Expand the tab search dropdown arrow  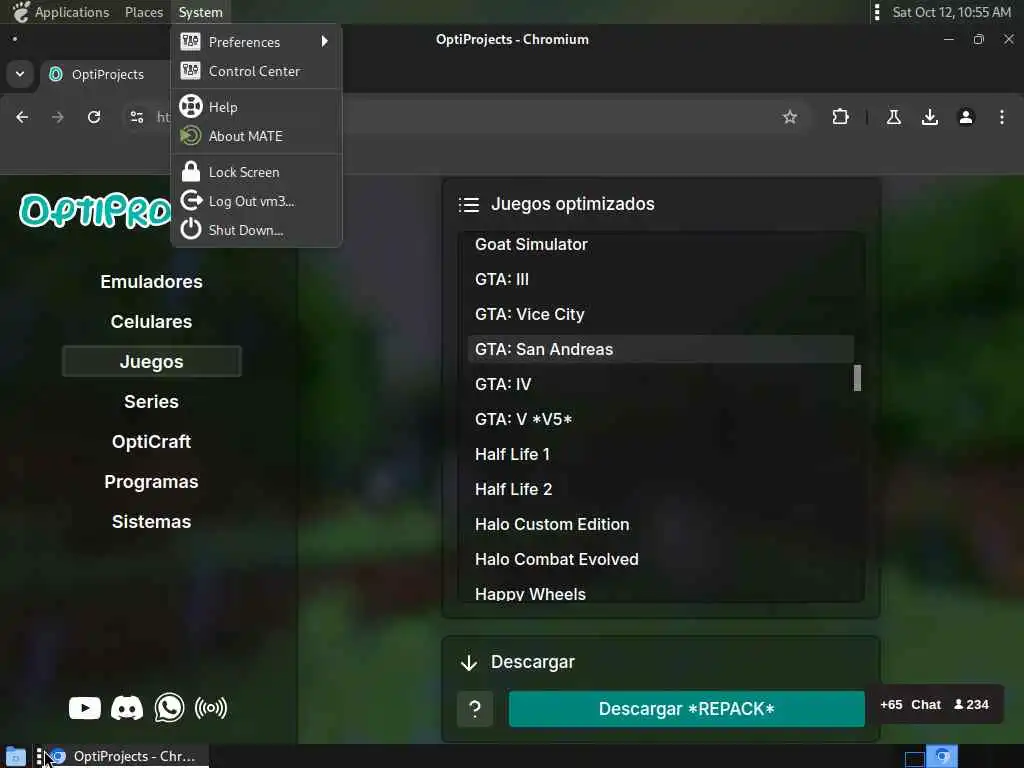[x=20, y=74]
